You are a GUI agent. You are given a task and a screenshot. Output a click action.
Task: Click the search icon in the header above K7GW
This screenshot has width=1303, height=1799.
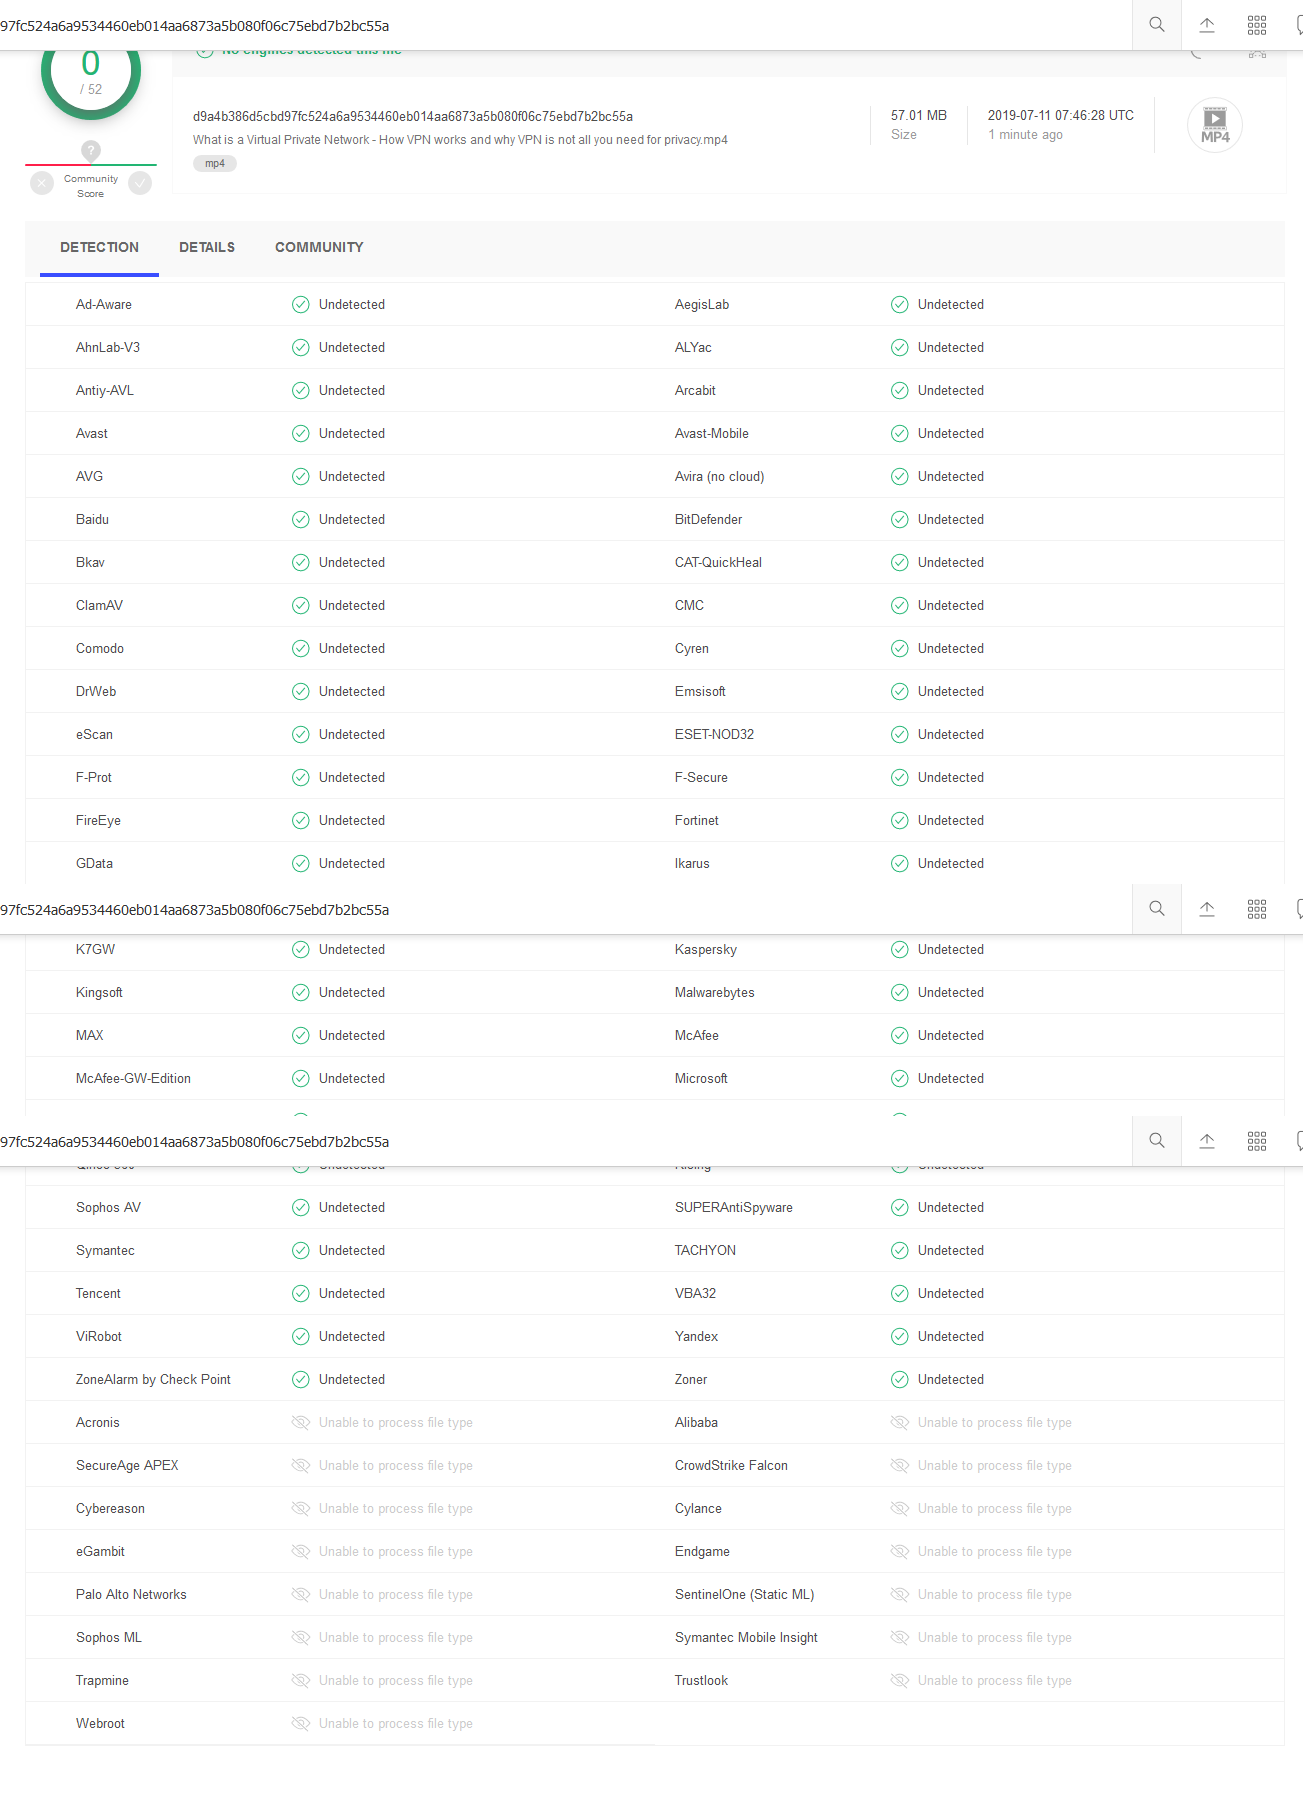click(1157, 909)
